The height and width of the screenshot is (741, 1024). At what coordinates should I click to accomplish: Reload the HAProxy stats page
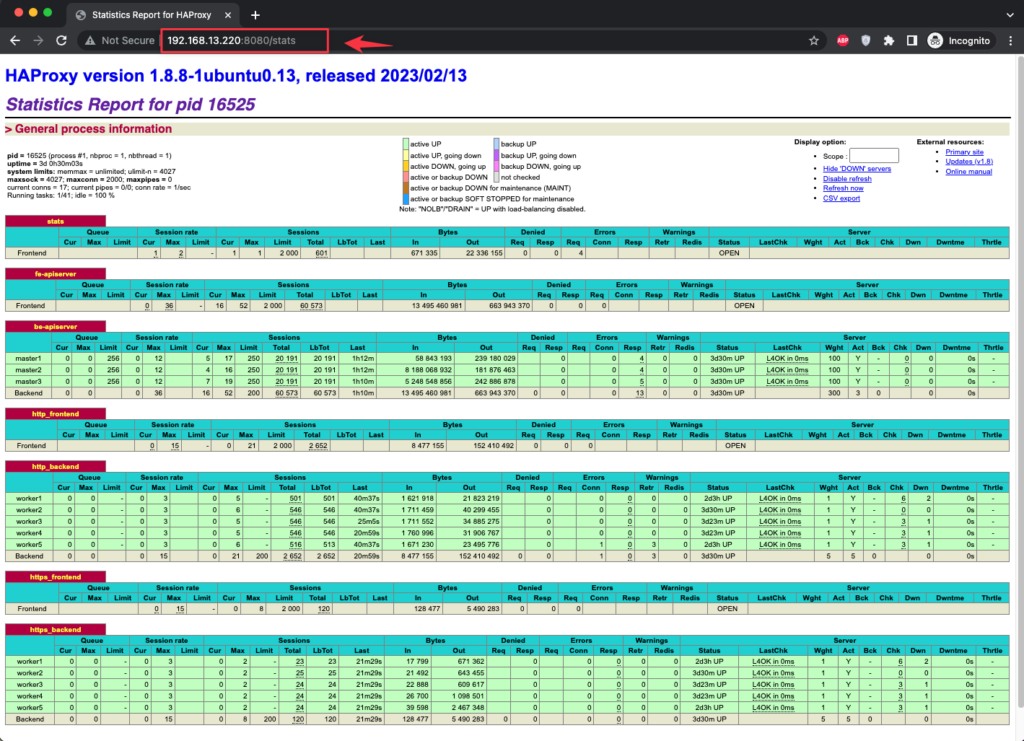pos(61,40)
